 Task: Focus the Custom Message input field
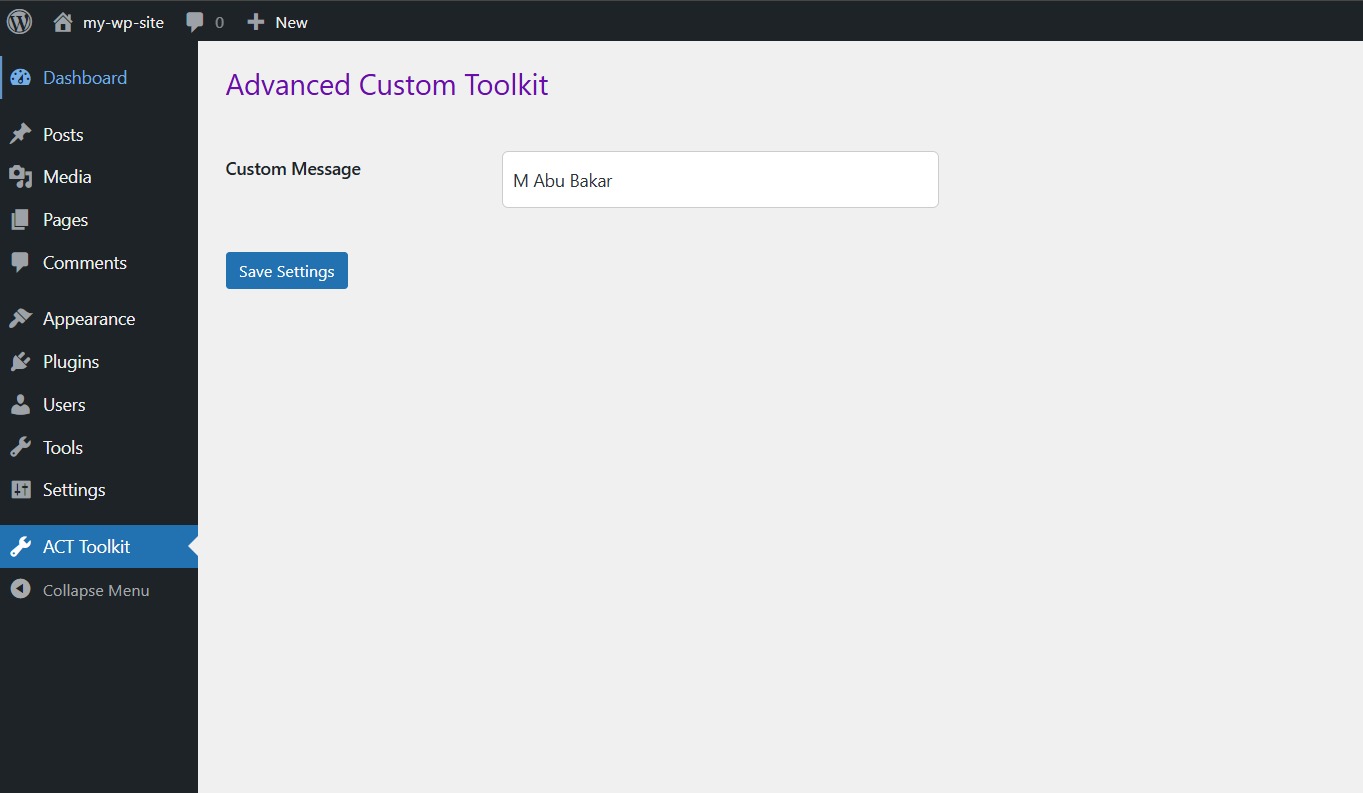pos(720,180)
